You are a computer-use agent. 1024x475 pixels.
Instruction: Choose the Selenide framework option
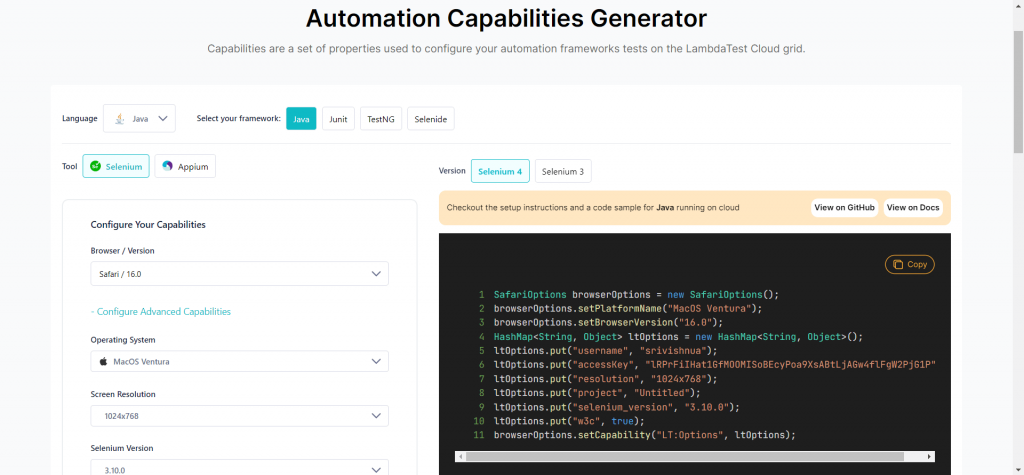(x=431, y=118)
